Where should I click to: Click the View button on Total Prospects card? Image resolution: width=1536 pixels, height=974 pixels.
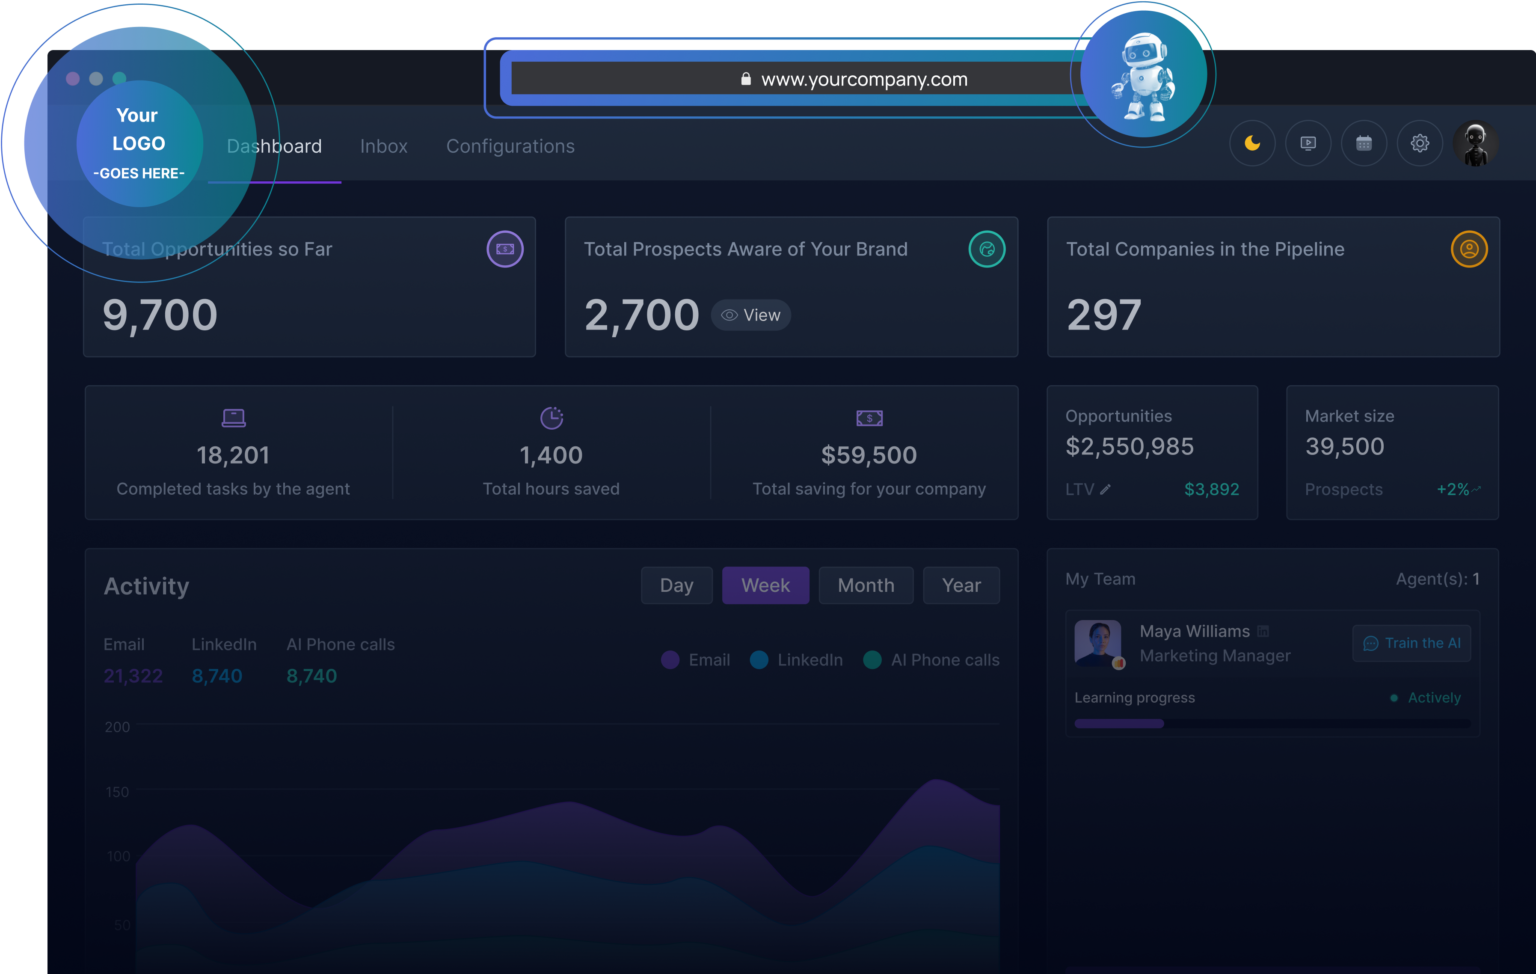pos(751,315)
